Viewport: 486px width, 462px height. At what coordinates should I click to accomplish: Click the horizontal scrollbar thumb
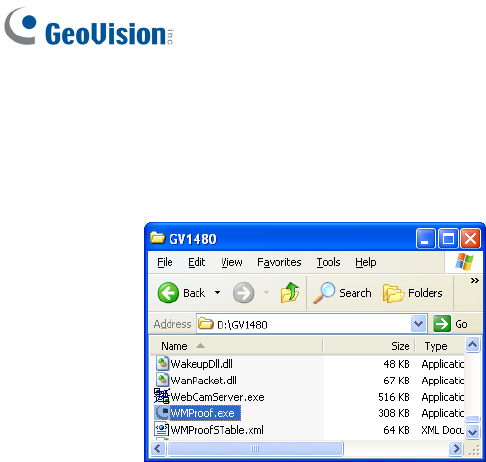pos(255,448)
